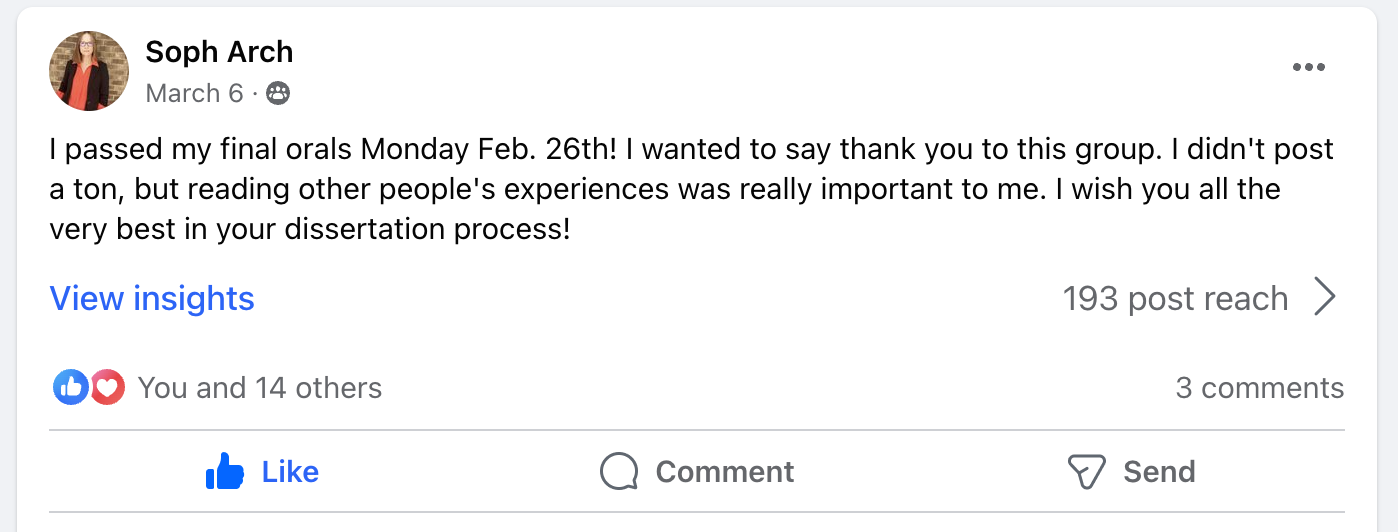Click the blue thumbs-up reaction bubble

pyautogui.click(x=71, y=387)
